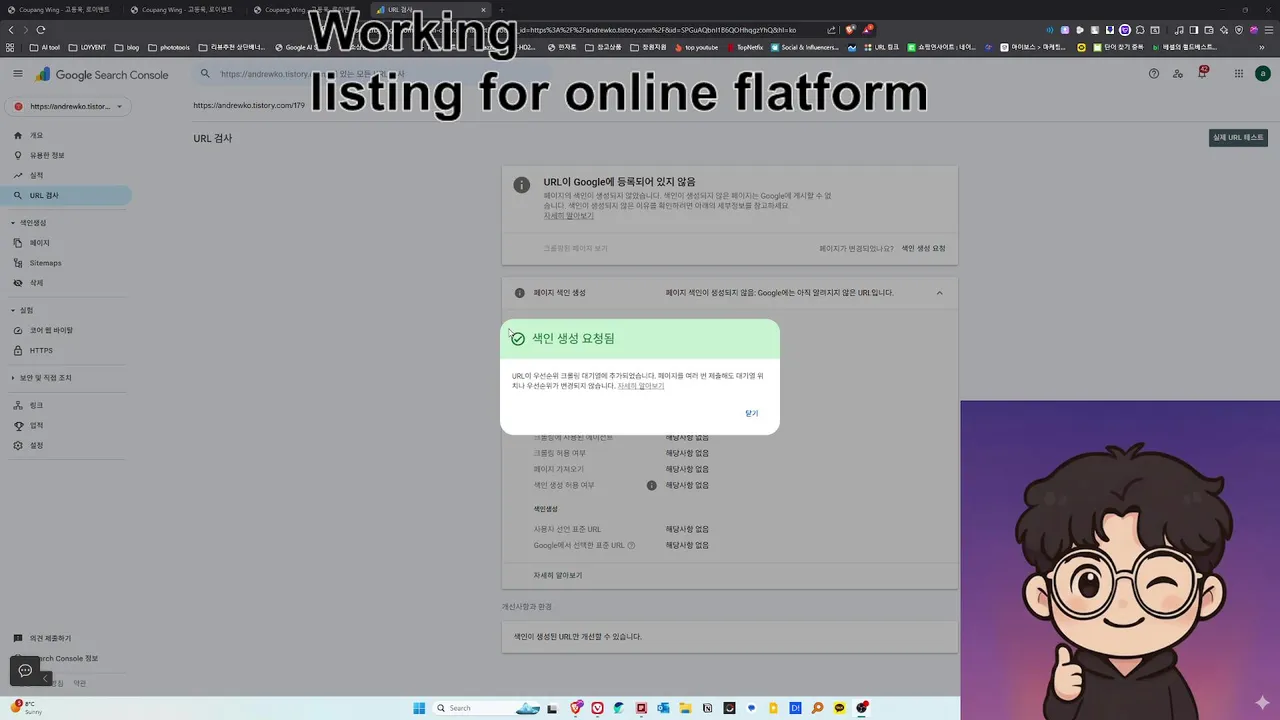Close the URL 검사 browser tab
The image size is (1280, 720).
[x=484, y=10]
